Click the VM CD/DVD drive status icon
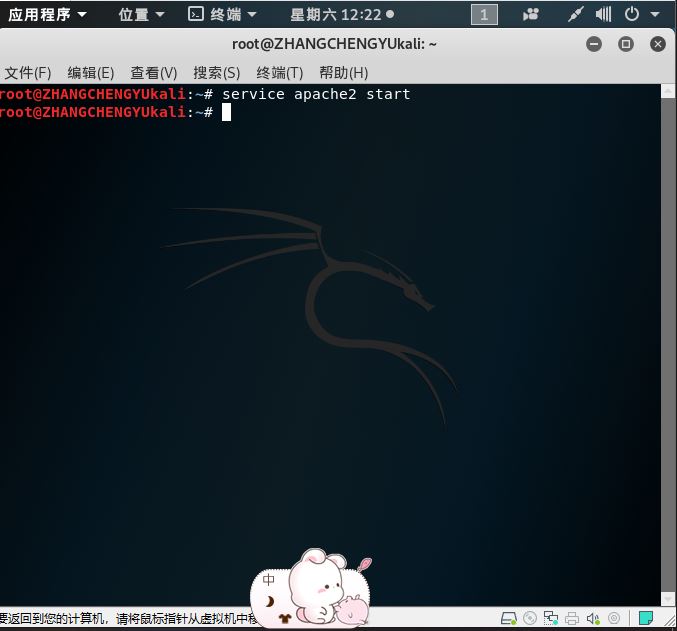 pyautogui.click(x=530, y=618)
